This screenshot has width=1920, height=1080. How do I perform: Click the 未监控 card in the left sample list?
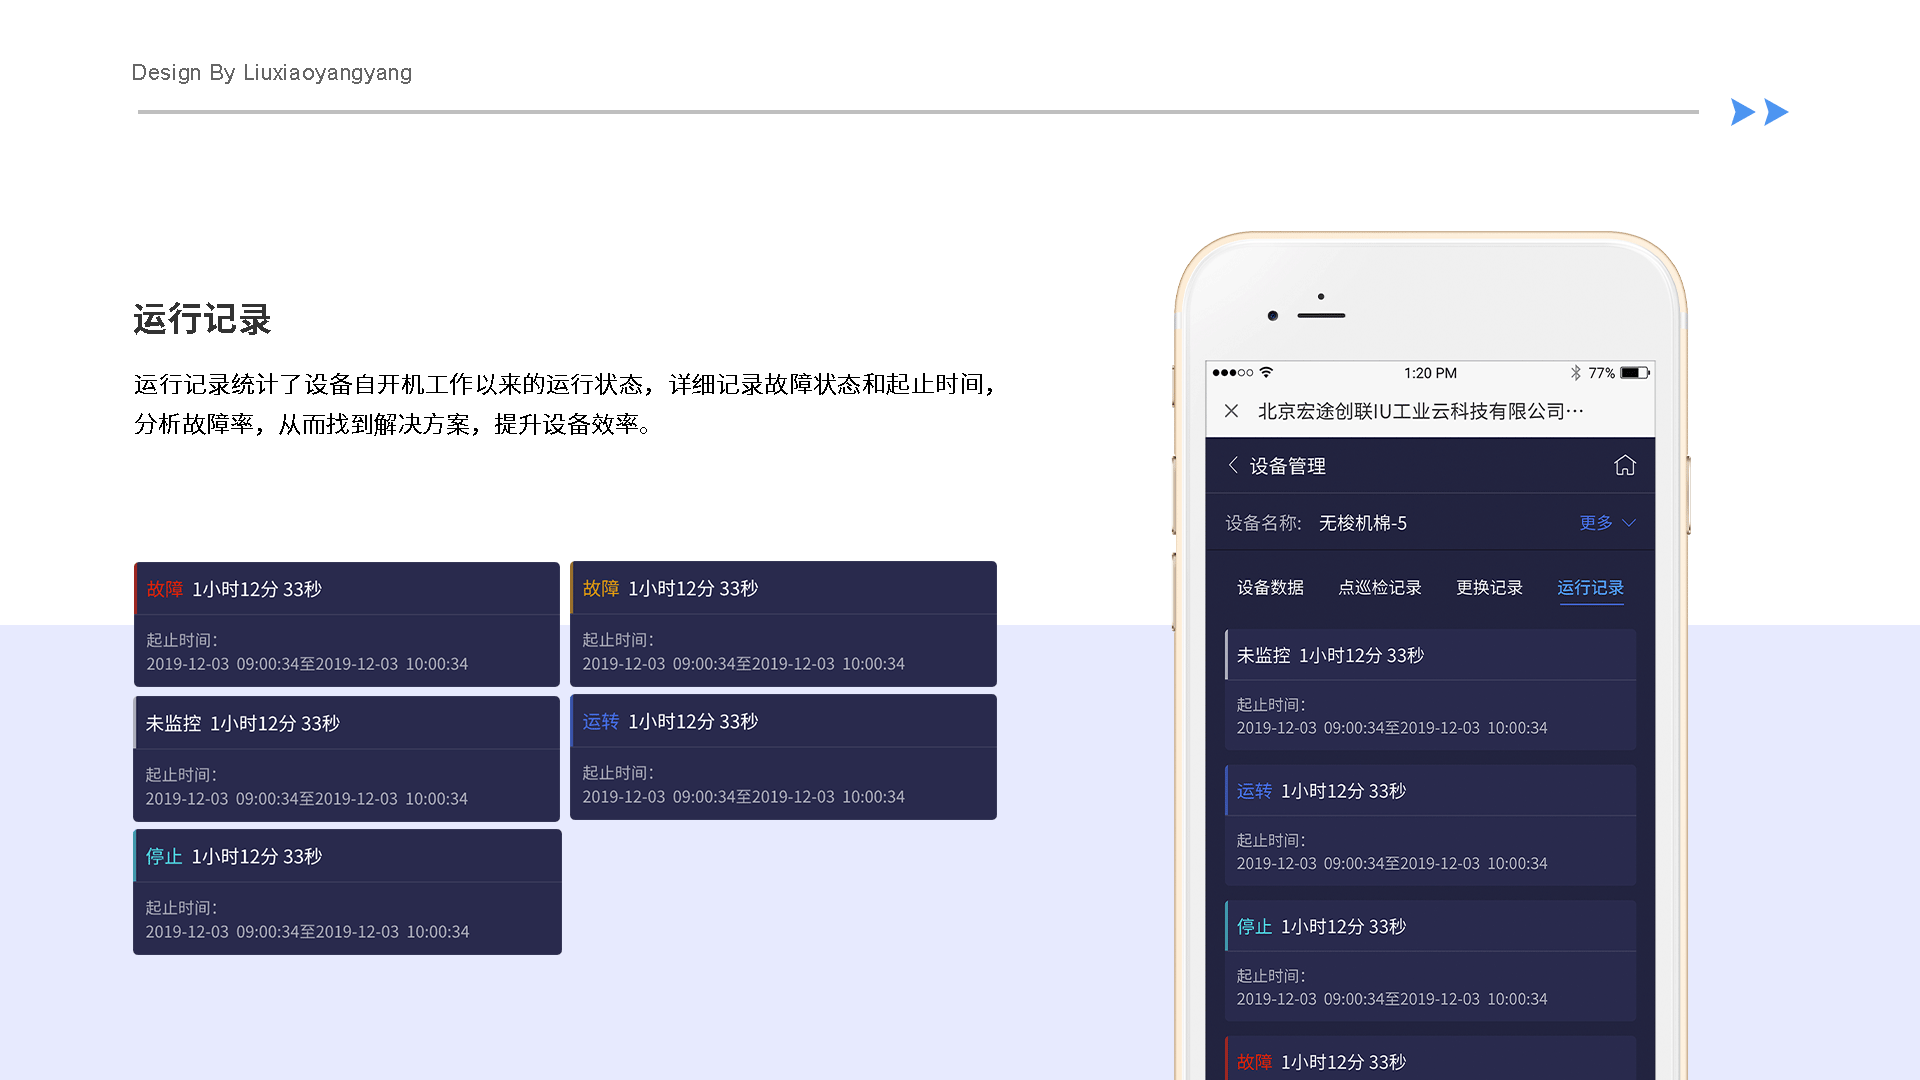pyautogui.click(x=347, y=759)
